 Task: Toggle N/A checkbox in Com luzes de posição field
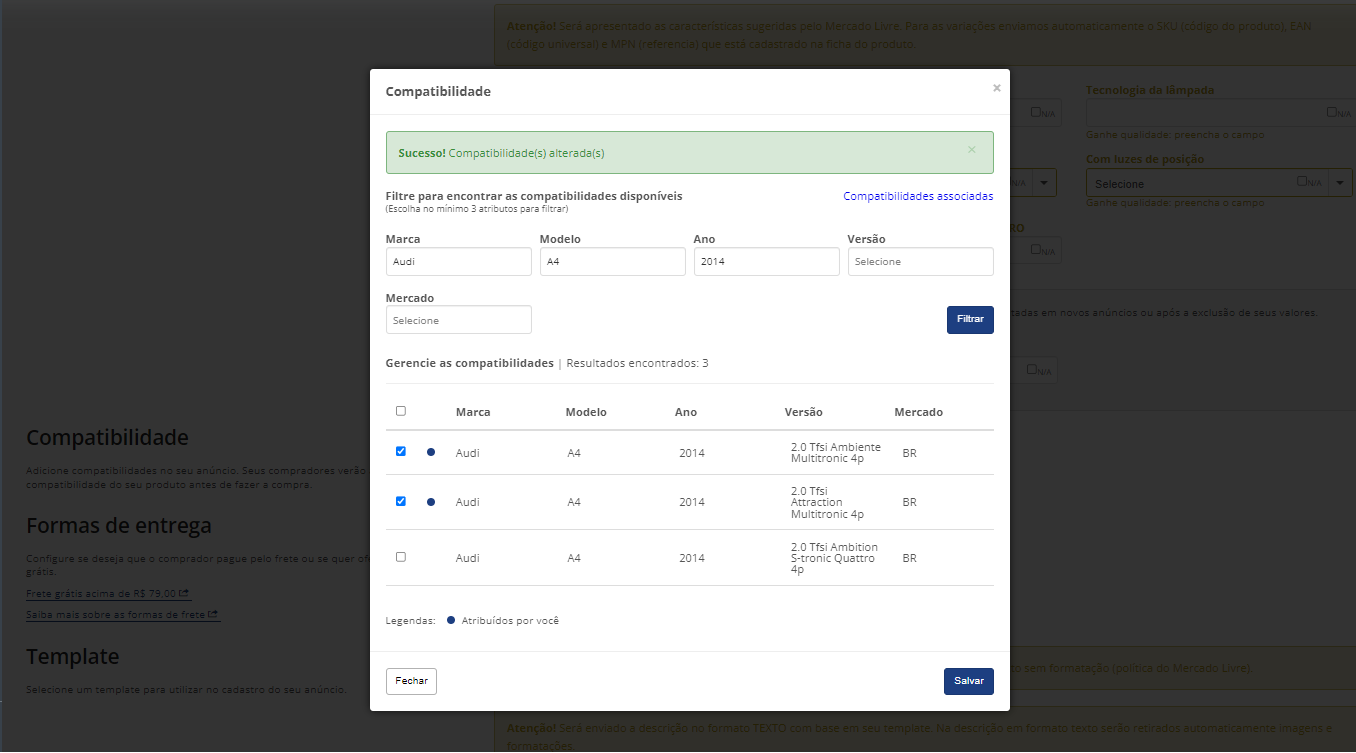[x=1303, y=181]
